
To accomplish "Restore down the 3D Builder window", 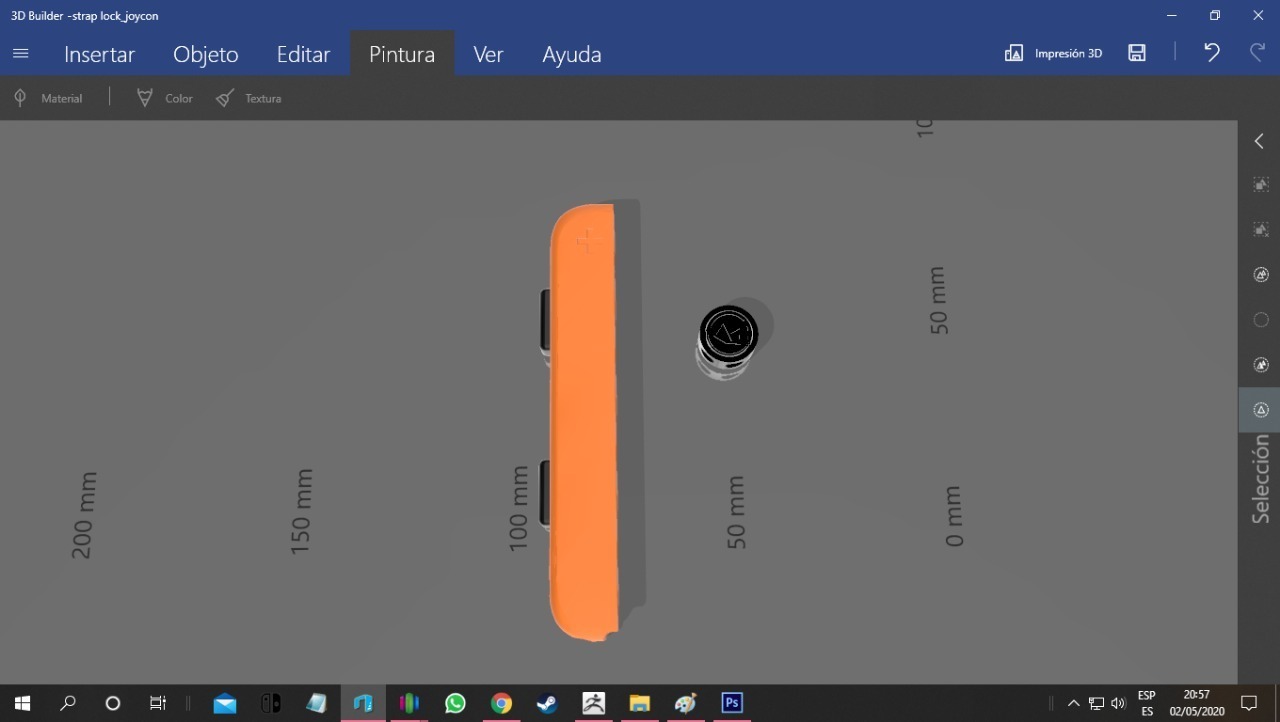I will pos(1215,15).
